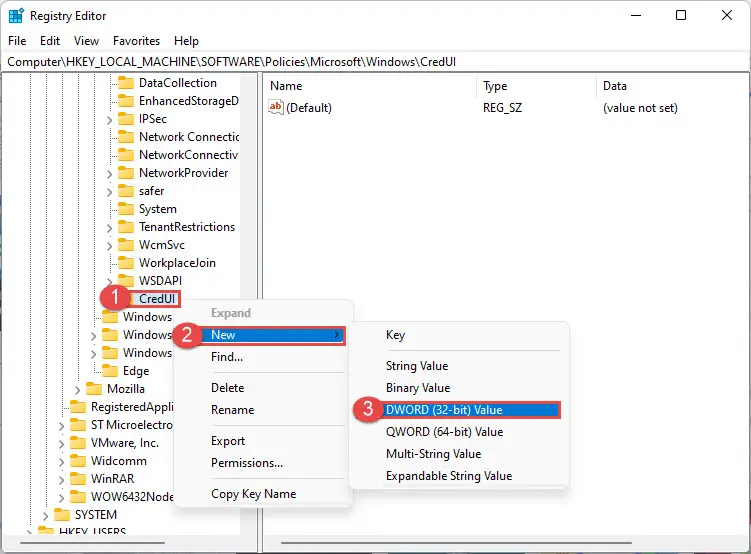Click the (value not set) data cell
Viewport: 751px width, 554px height.
click(x=640, y=108)
